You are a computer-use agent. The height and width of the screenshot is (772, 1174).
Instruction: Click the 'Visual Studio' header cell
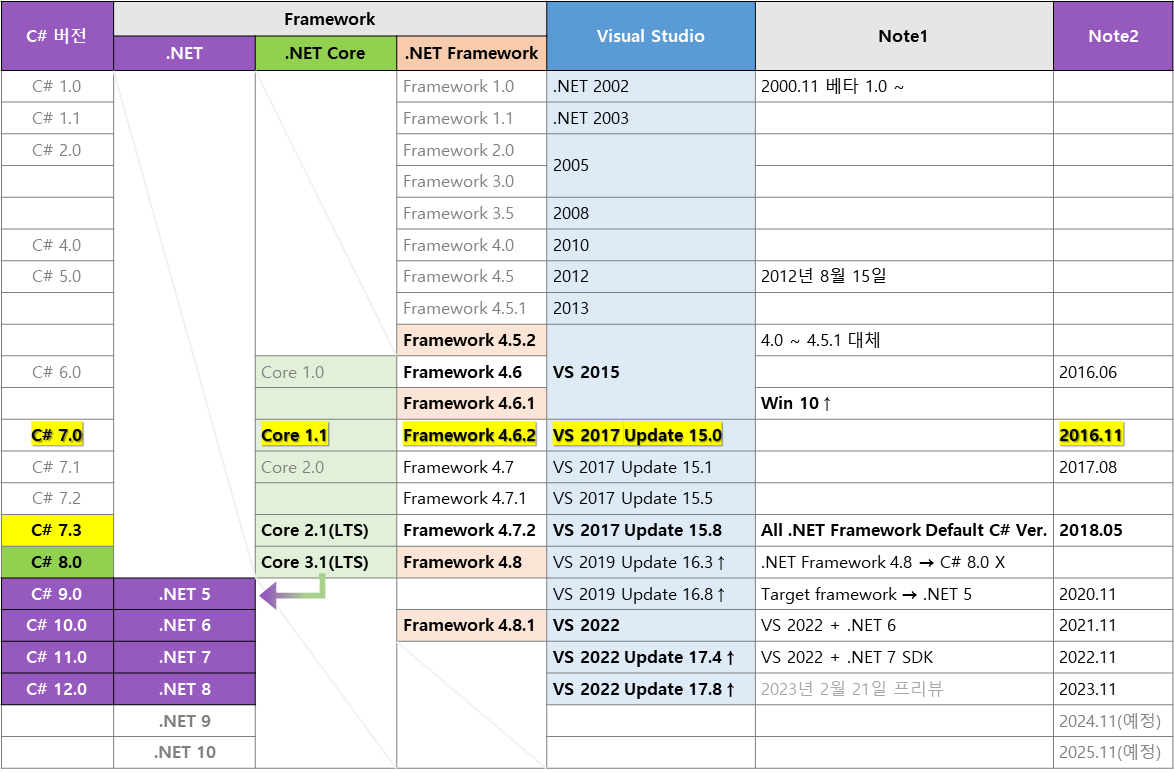point(651,36)
